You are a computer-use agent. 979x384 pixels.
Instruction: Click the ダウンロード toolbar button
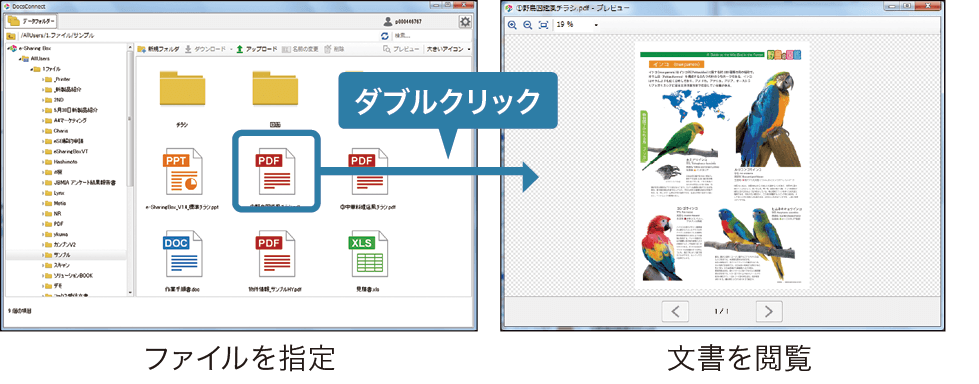pos(205,49)
